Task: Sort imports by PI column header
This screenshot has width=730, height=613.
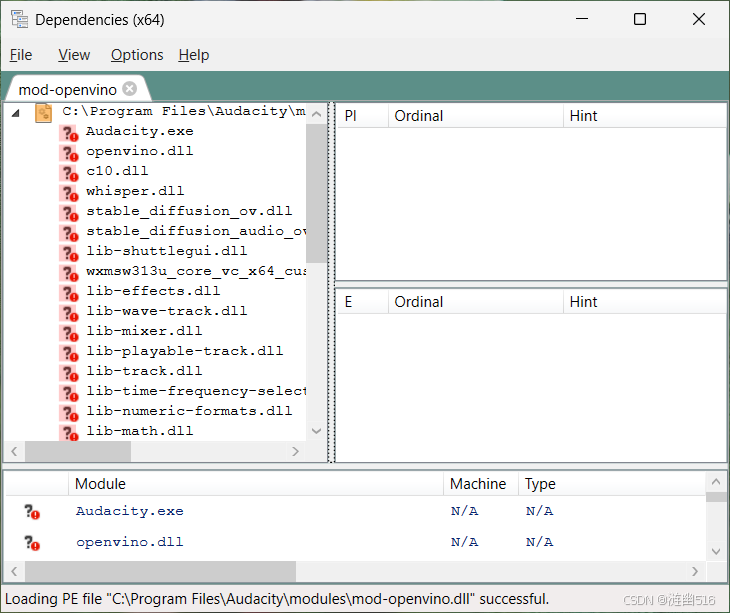Action: [362, 115]
